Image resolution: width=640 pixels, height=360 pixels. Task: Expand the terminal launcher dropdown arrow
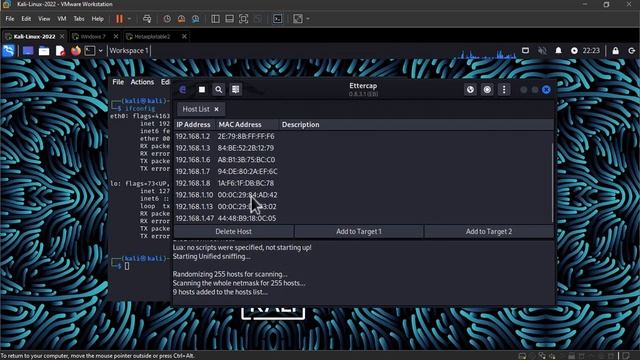point(100,51)
